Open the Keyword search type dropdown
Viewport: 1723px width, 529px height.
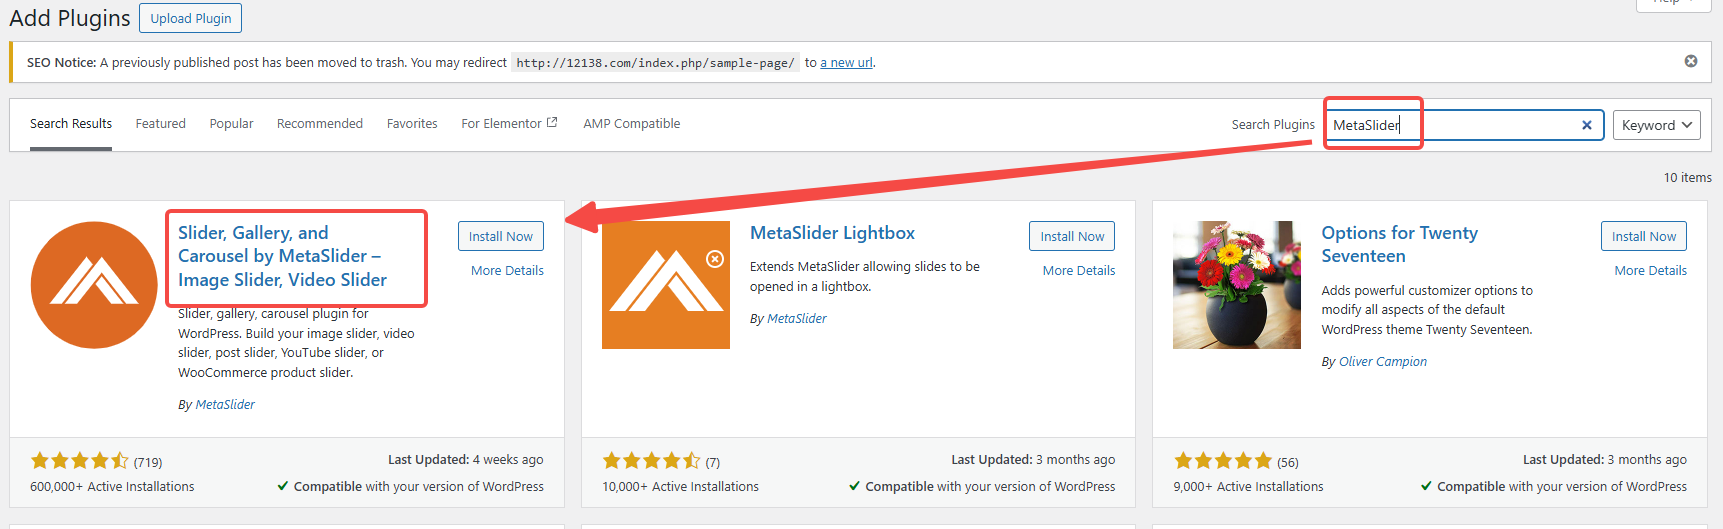coord(1656,125)
